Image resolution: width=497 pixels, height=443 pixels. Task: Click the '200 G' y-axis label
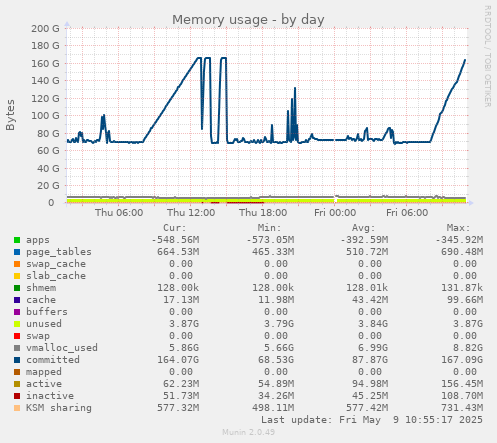(45, 29)
